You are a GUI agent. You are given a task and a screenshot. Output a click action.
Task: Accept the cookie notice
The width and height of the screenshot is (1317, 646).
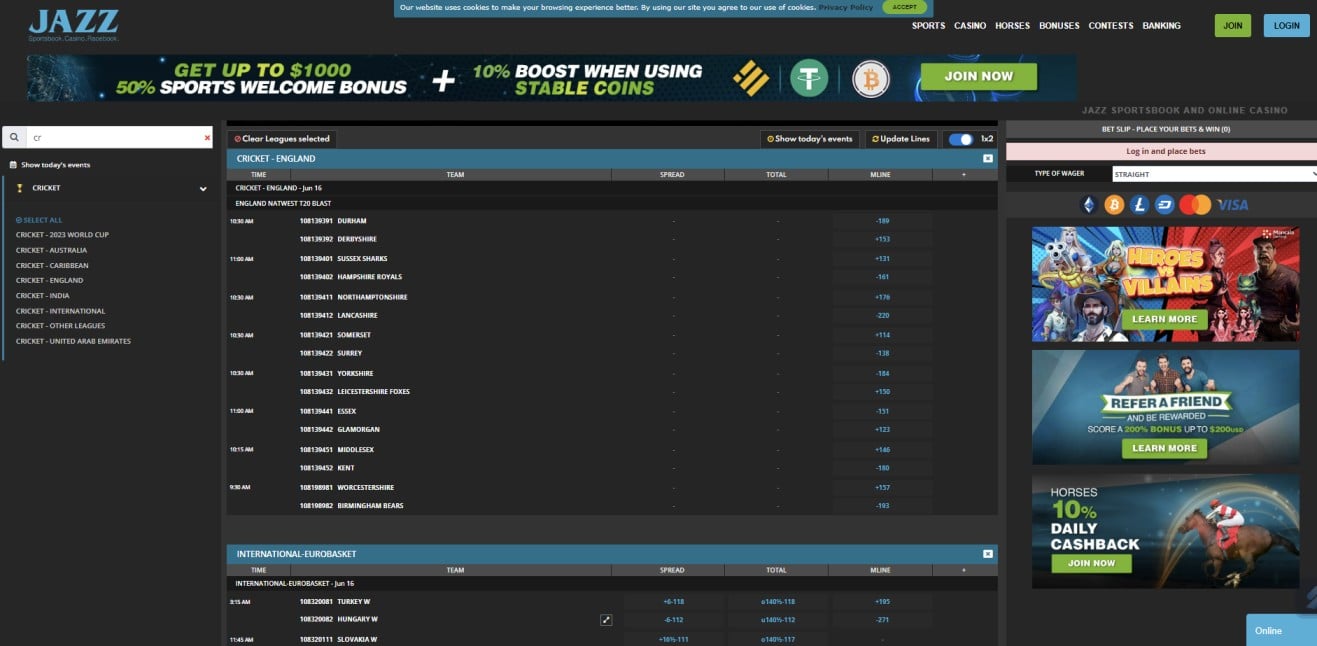click(904, 7)
